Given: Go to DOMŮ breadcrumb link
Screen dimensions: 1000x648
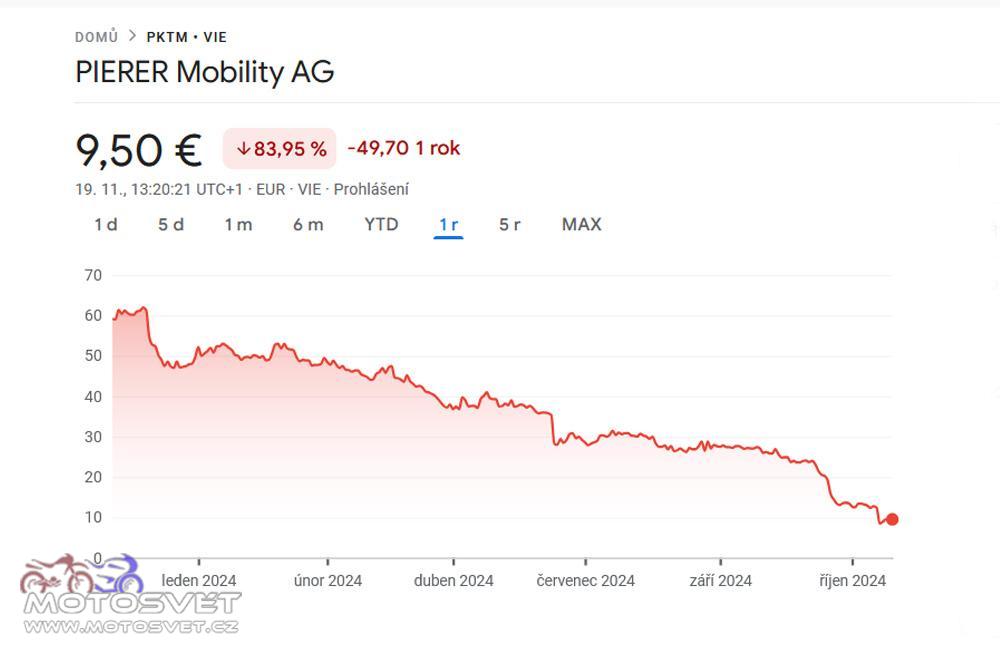Looking at the screenshot, I should point(96,37).
